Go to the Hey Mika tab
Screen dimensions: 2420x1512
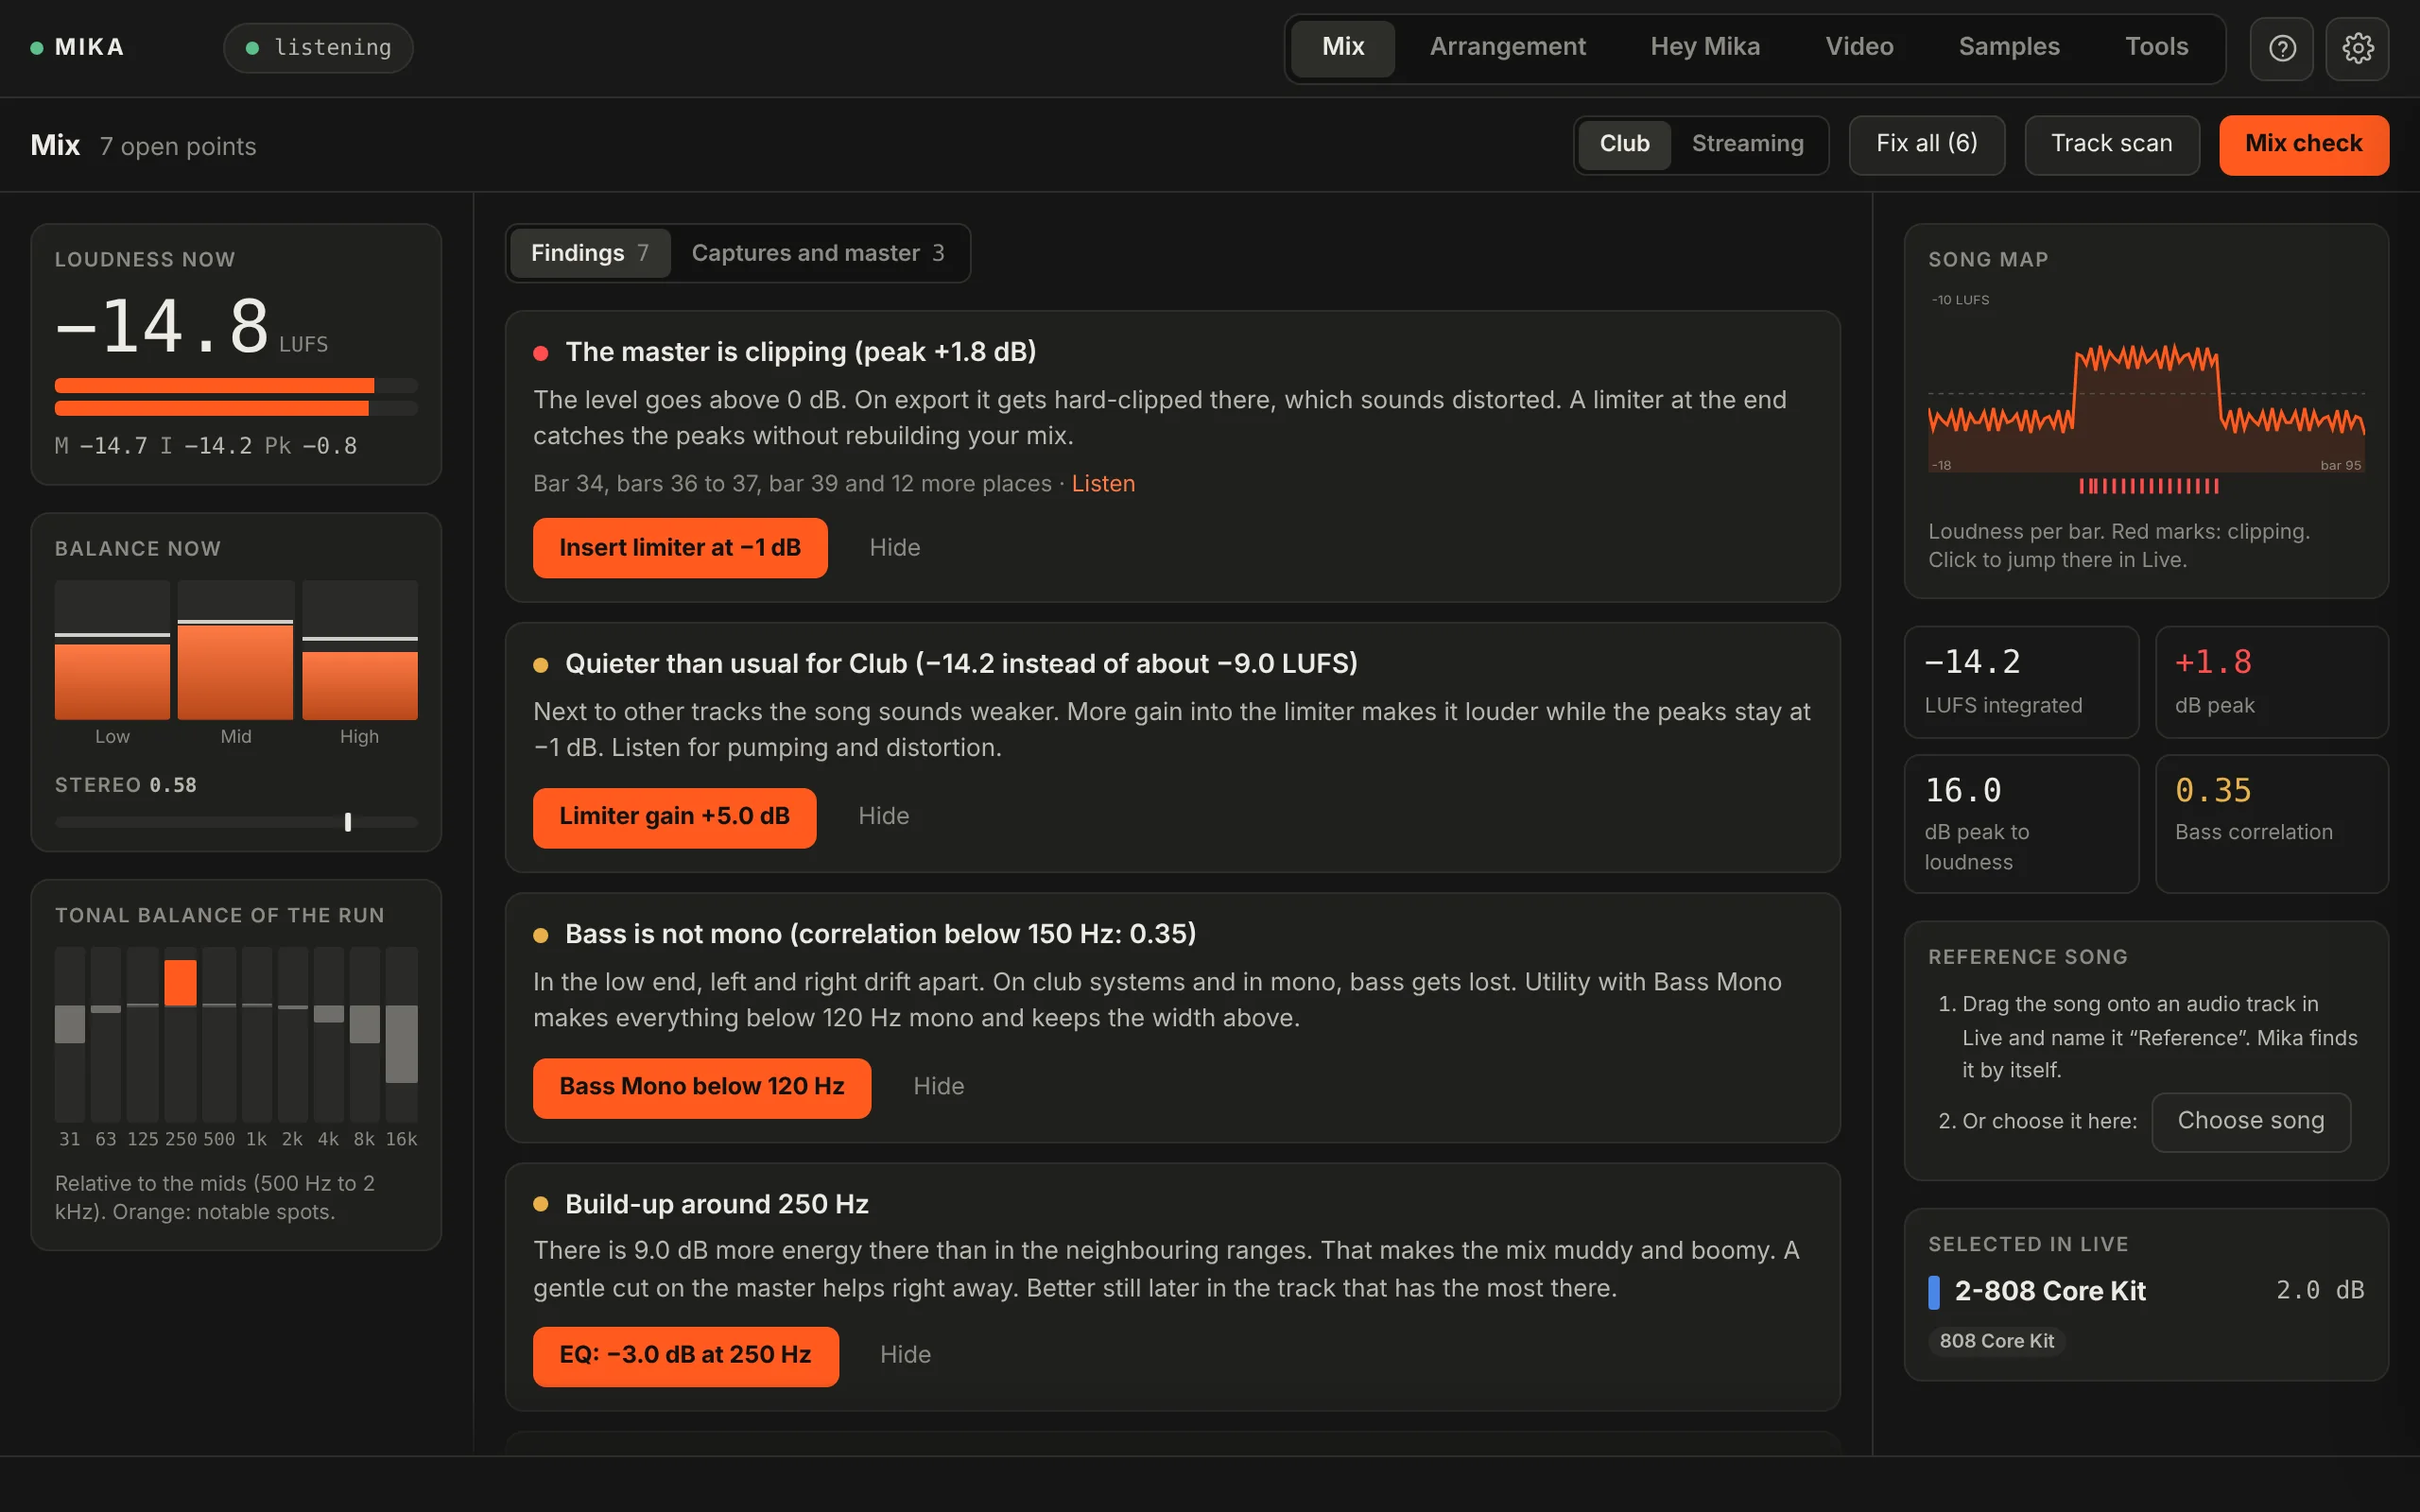[x=1705, y=47]
